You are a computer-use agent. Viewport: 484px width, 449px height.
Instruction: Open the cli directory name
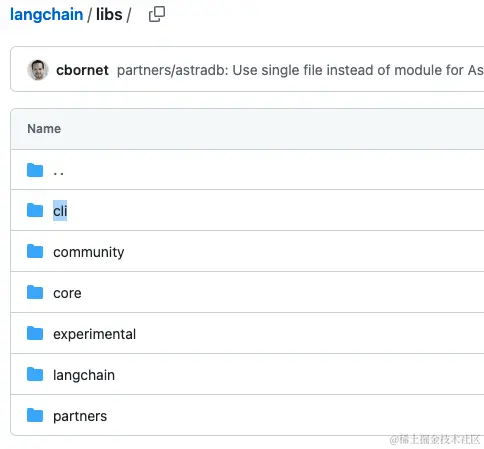click(x=60, y=211)
